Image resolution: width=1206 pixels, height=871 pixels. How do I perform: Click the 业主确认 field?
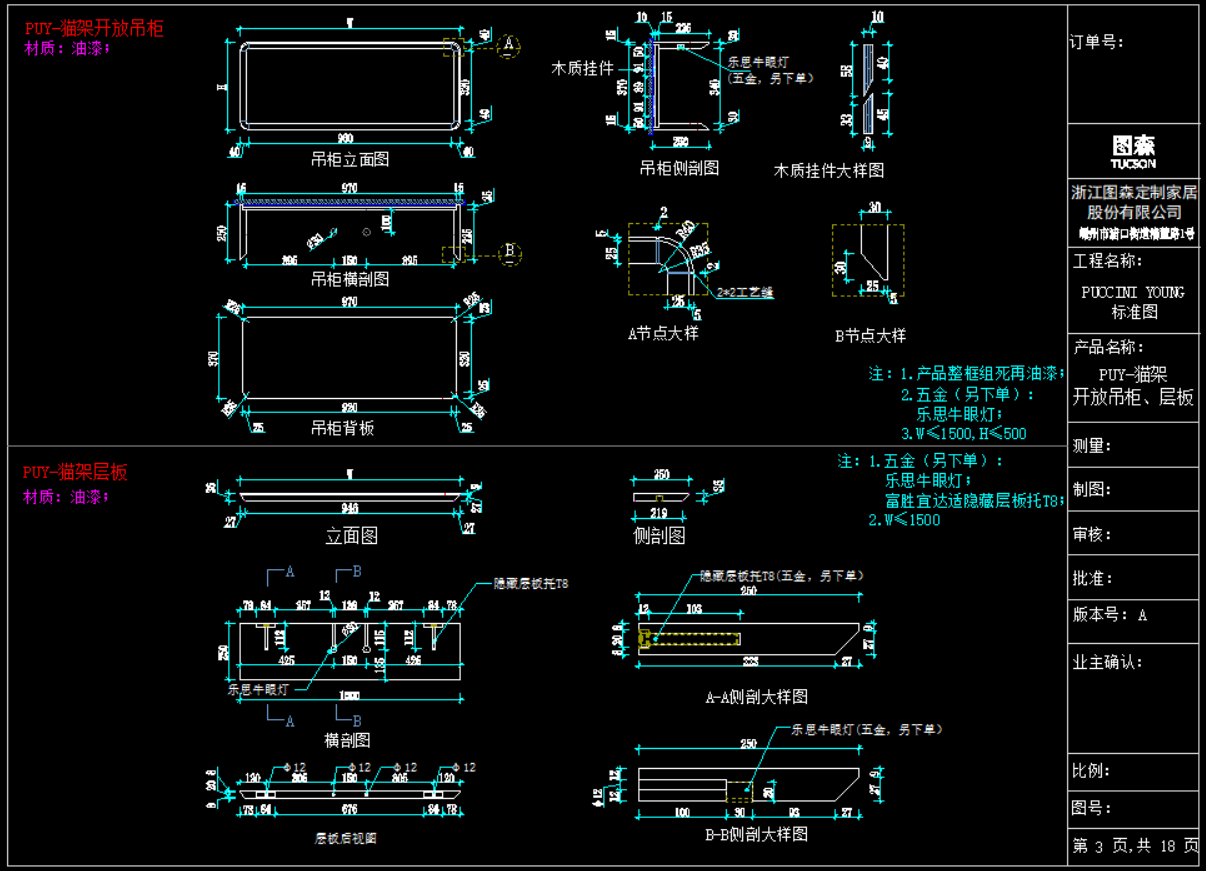(x=1107, y=662)
